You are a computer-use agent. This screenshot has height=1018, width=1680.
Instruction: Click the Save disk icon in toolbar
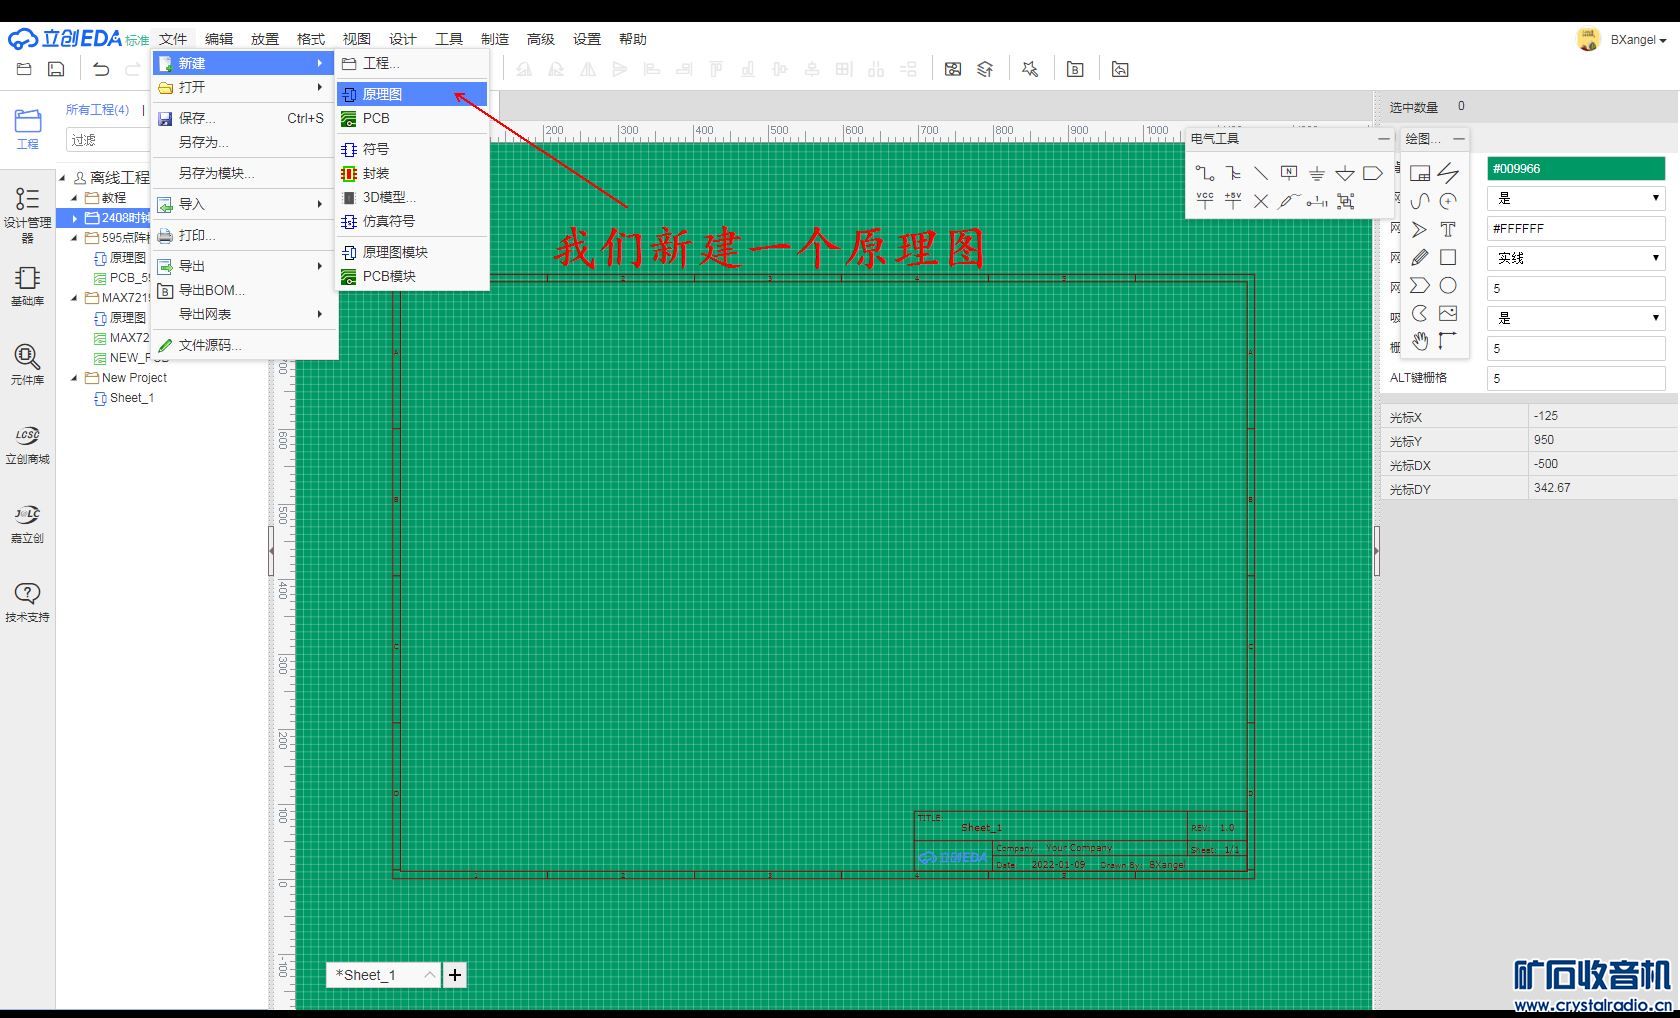pos(57,69)
